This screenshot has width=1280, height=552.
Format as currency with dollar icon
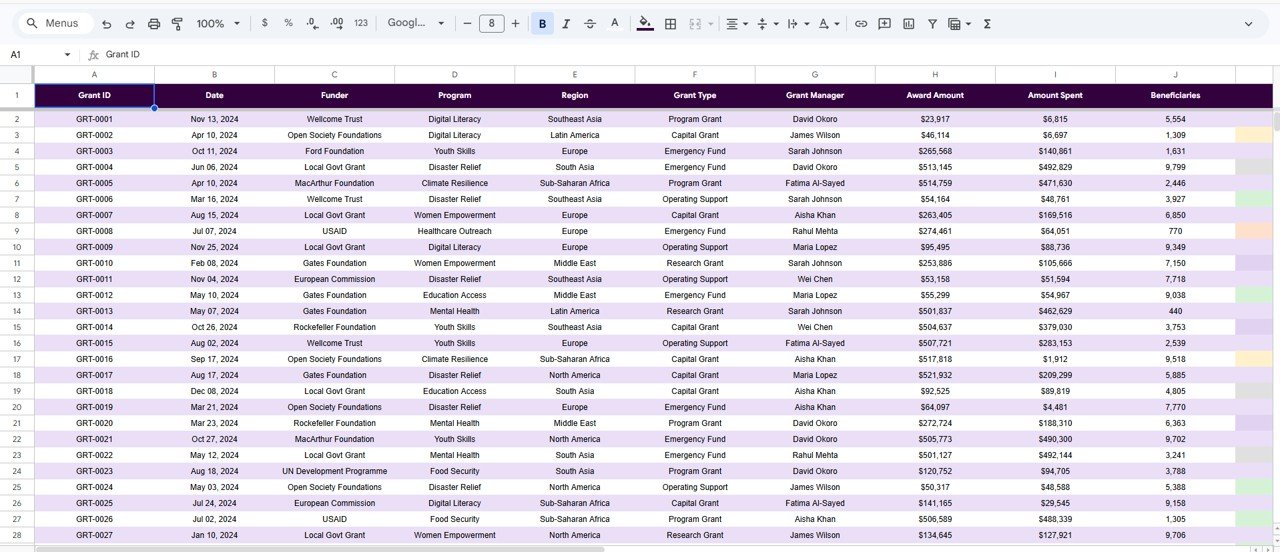pyautogui.click(x=264, y=23)
